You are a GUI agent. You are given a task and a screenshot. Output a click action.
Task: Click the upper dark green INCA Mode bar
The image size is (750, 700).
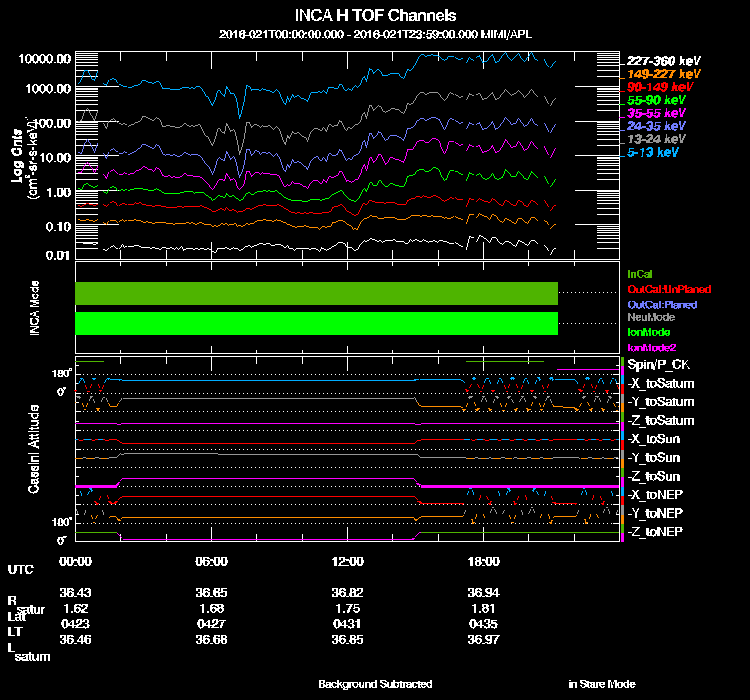tap(316, 293)
